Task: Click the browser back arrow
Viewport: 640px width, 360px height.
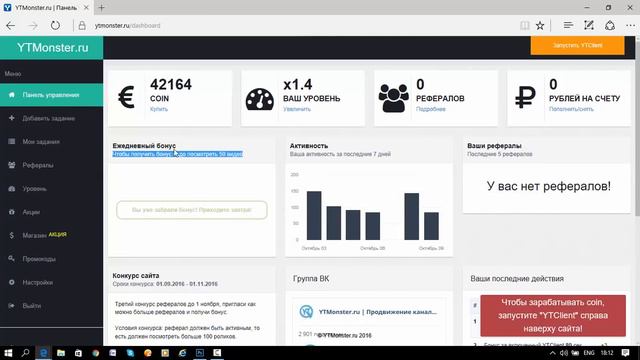Action: tap(11, 26)
